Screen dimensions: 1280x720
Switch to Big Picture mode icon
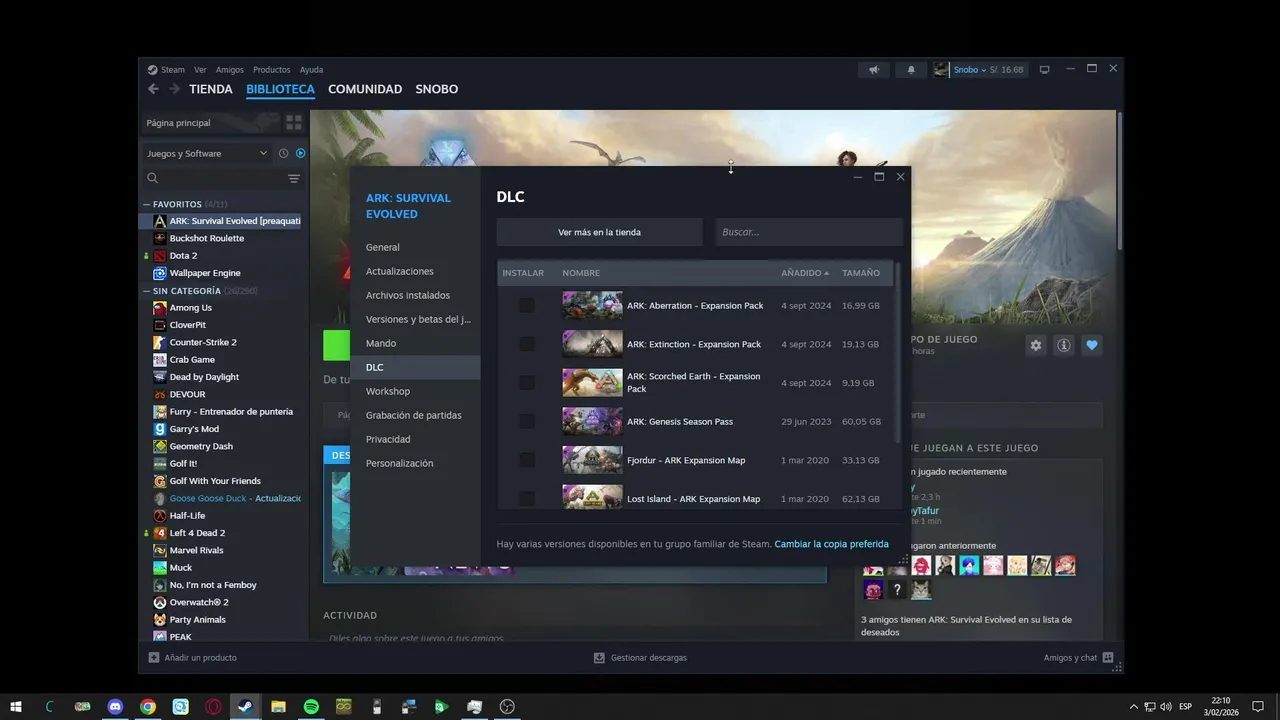[1045, 70]
